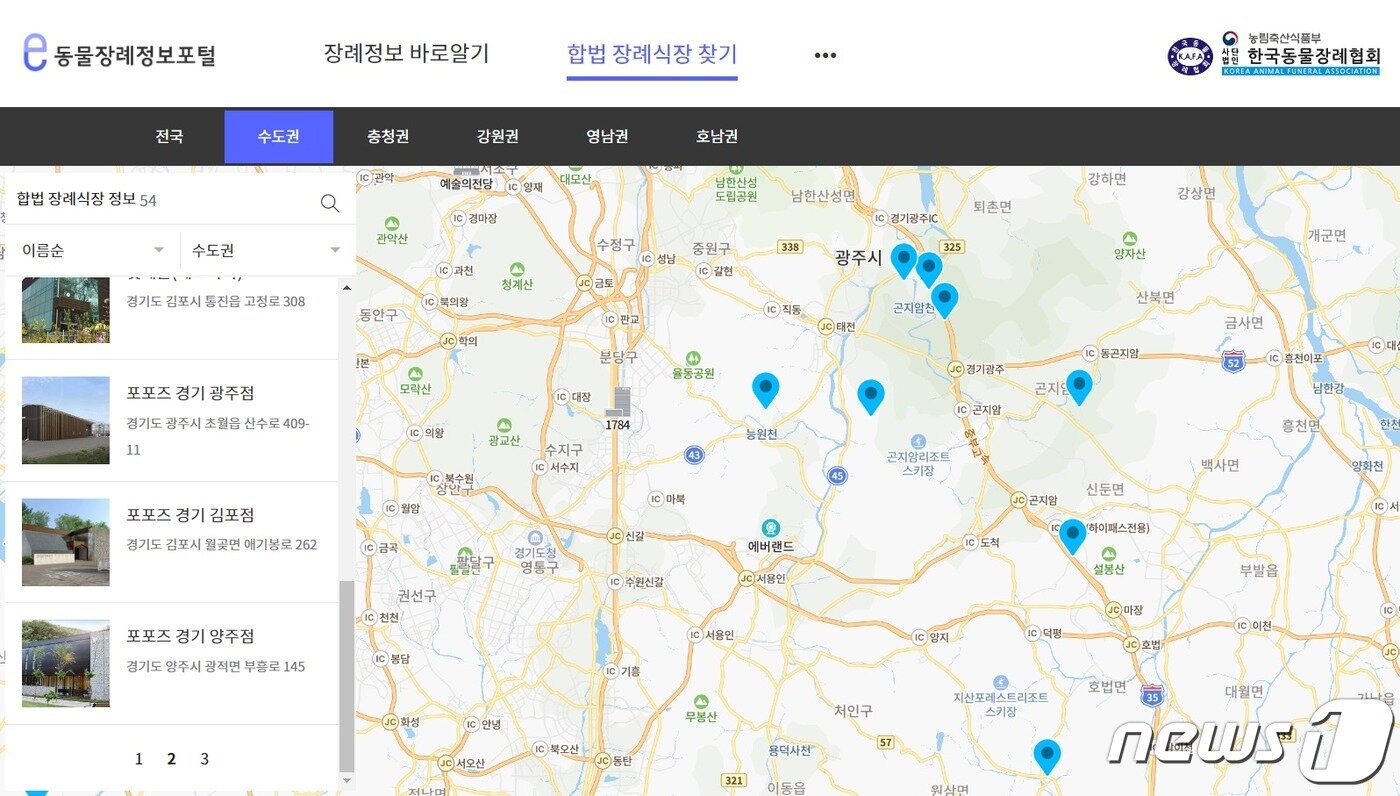Open 장례정보 바로알기 menu

[409, 54]
